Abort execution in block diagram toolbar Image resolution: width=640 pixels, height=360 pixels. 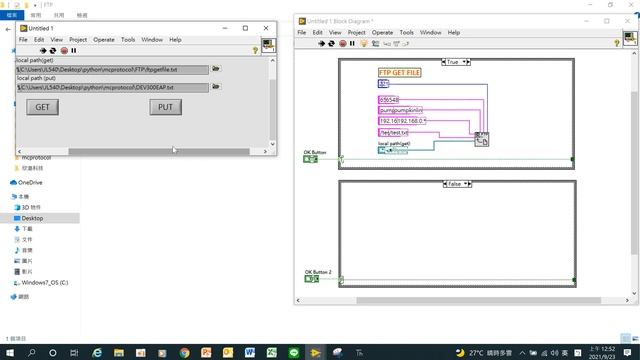point(342,43)
